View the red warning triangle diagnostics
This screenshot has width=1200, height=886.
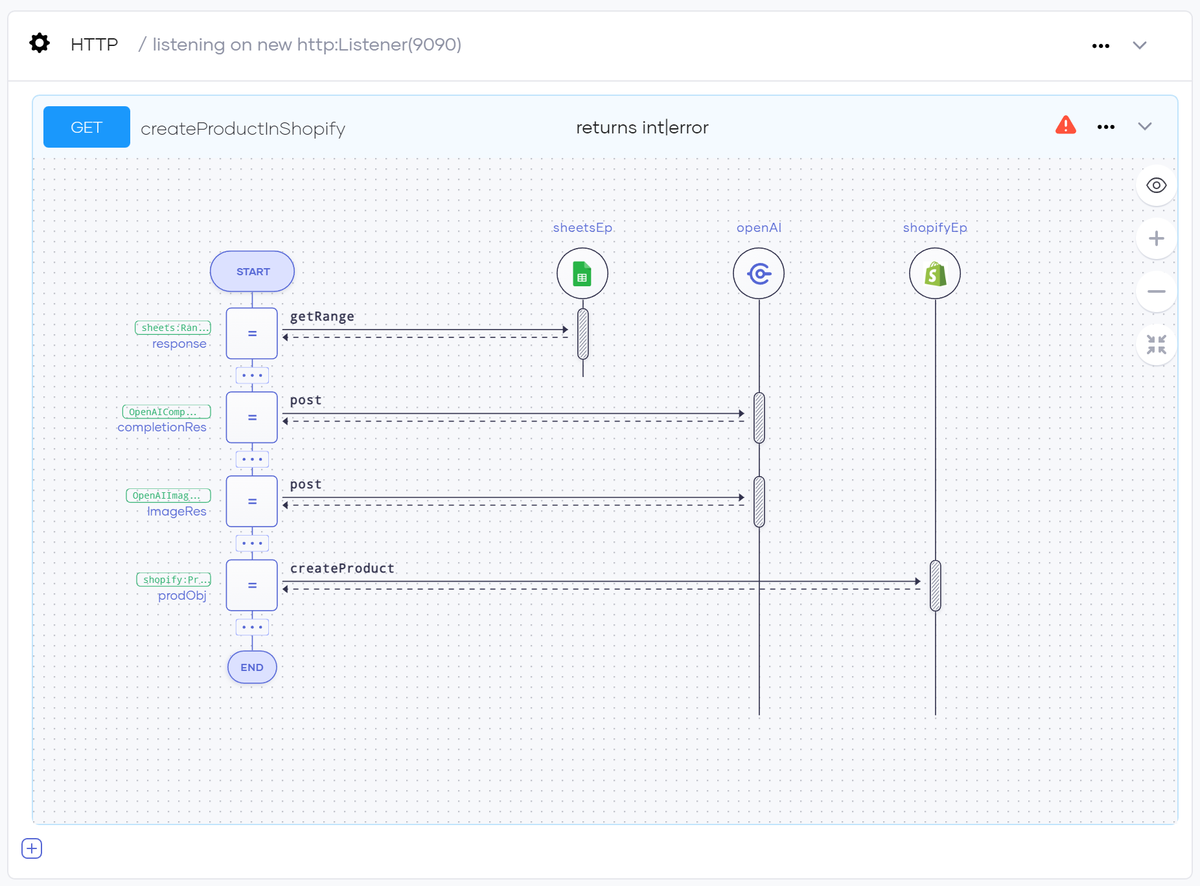(x=1066, y=125)
